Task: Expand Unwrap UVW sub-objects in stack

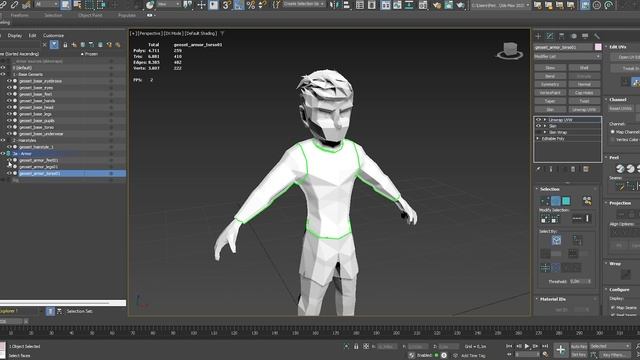Action: click(544, 120)
